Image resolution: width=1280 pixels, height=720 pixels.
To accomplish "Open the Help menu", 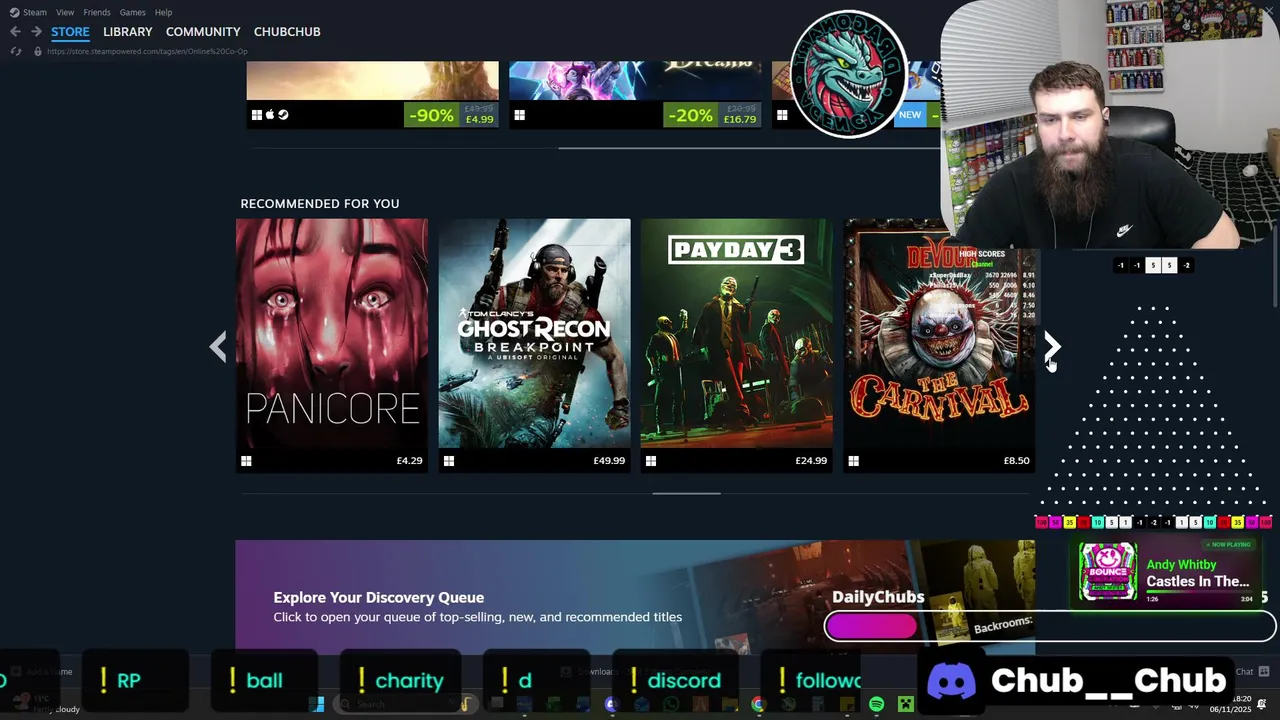I will (x=163, y=12).
